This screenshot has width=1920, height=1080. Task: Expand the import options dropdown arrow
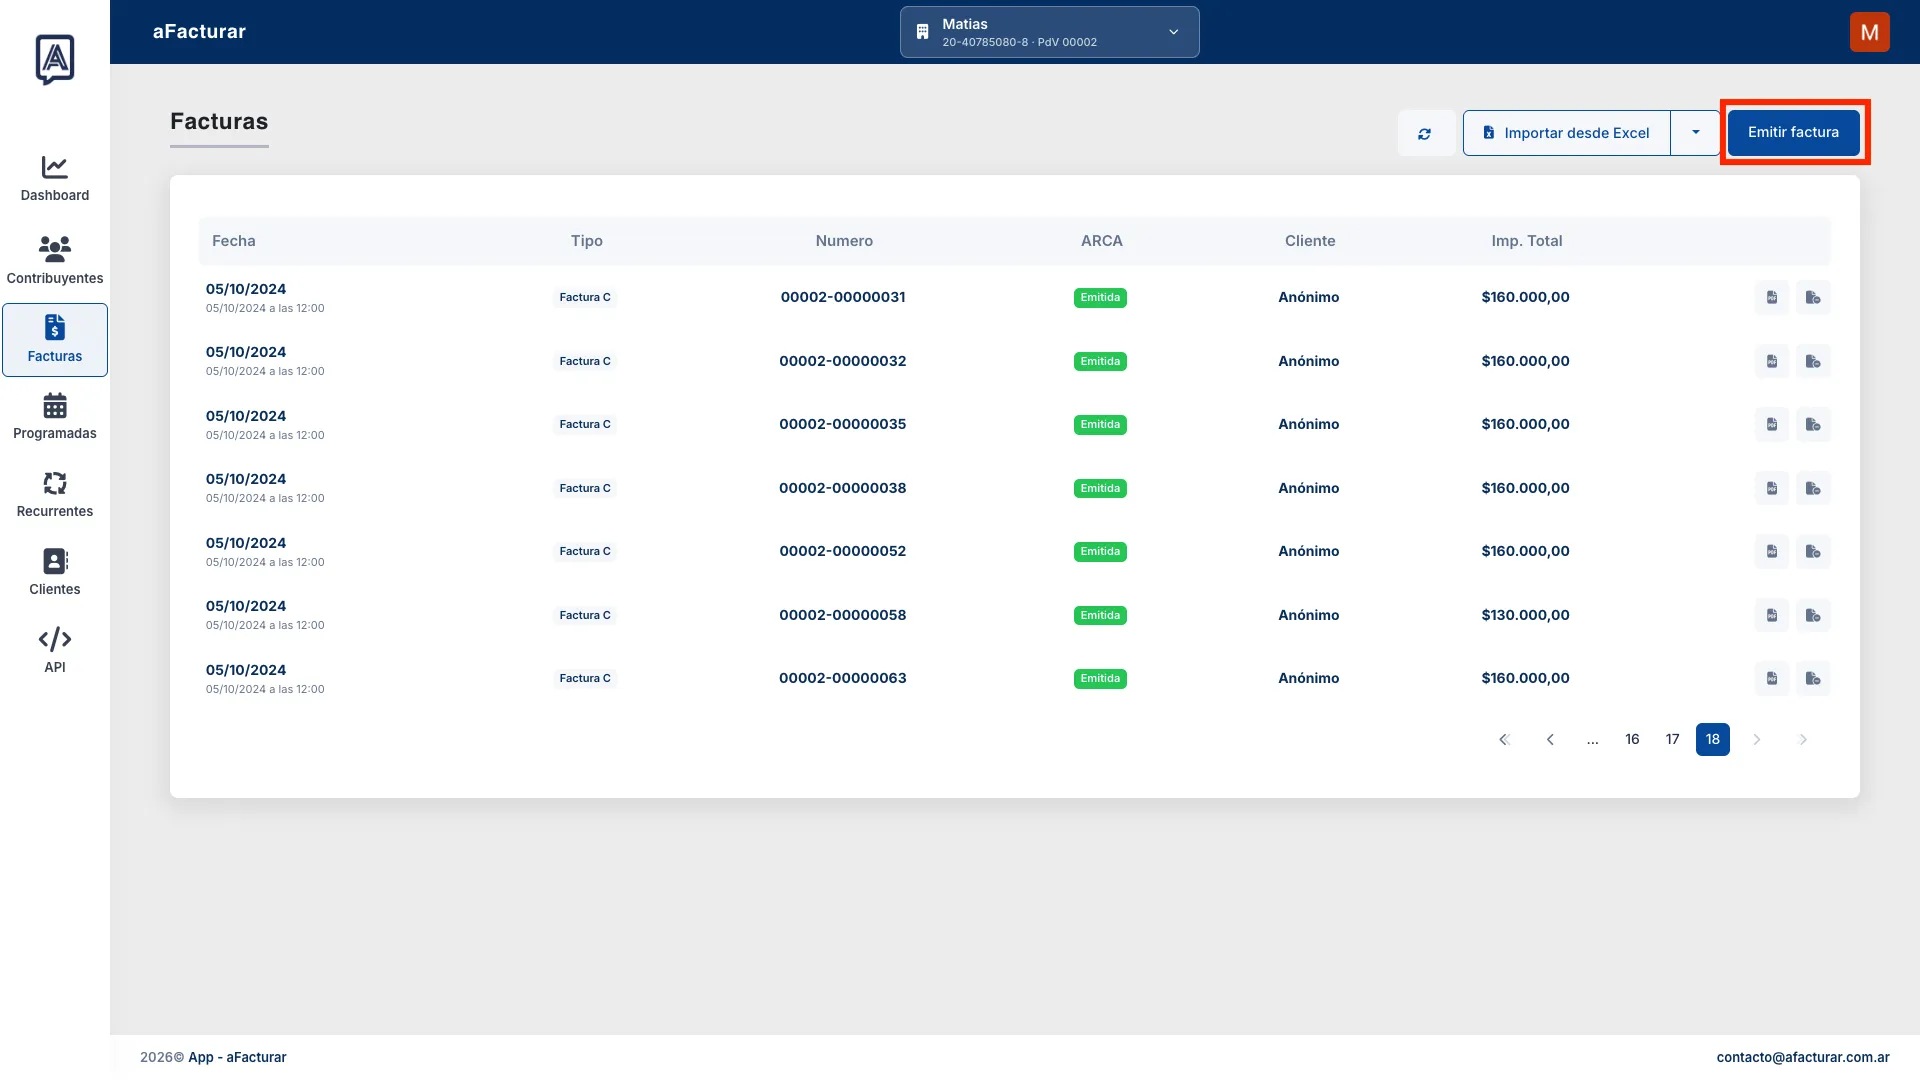point(1695,133)
